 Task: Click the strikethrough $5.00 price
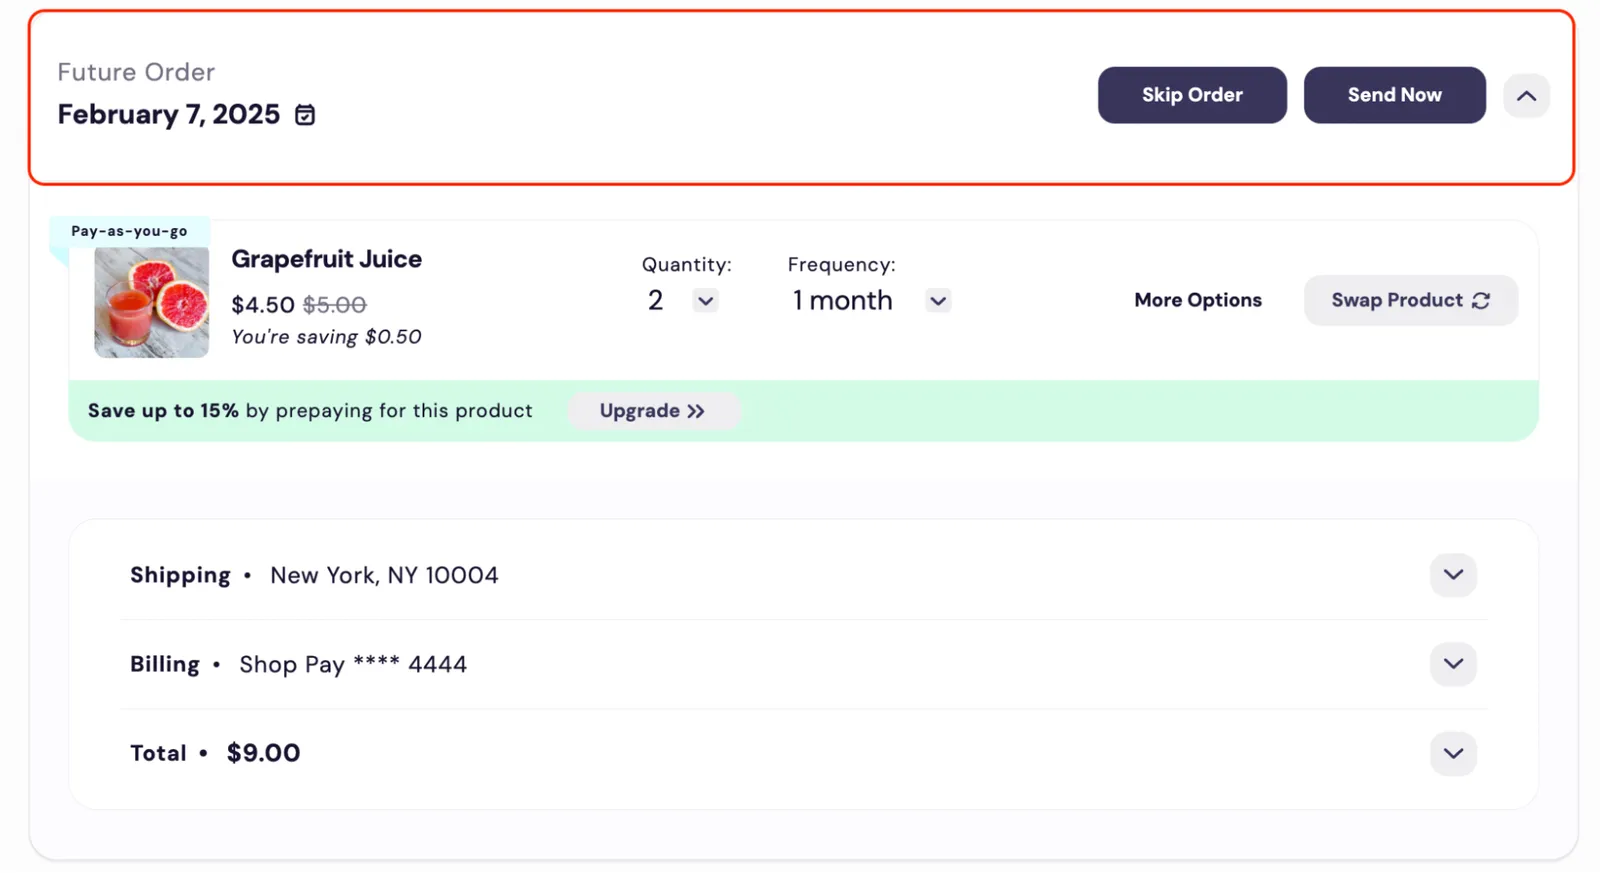[x=335, y=305]
